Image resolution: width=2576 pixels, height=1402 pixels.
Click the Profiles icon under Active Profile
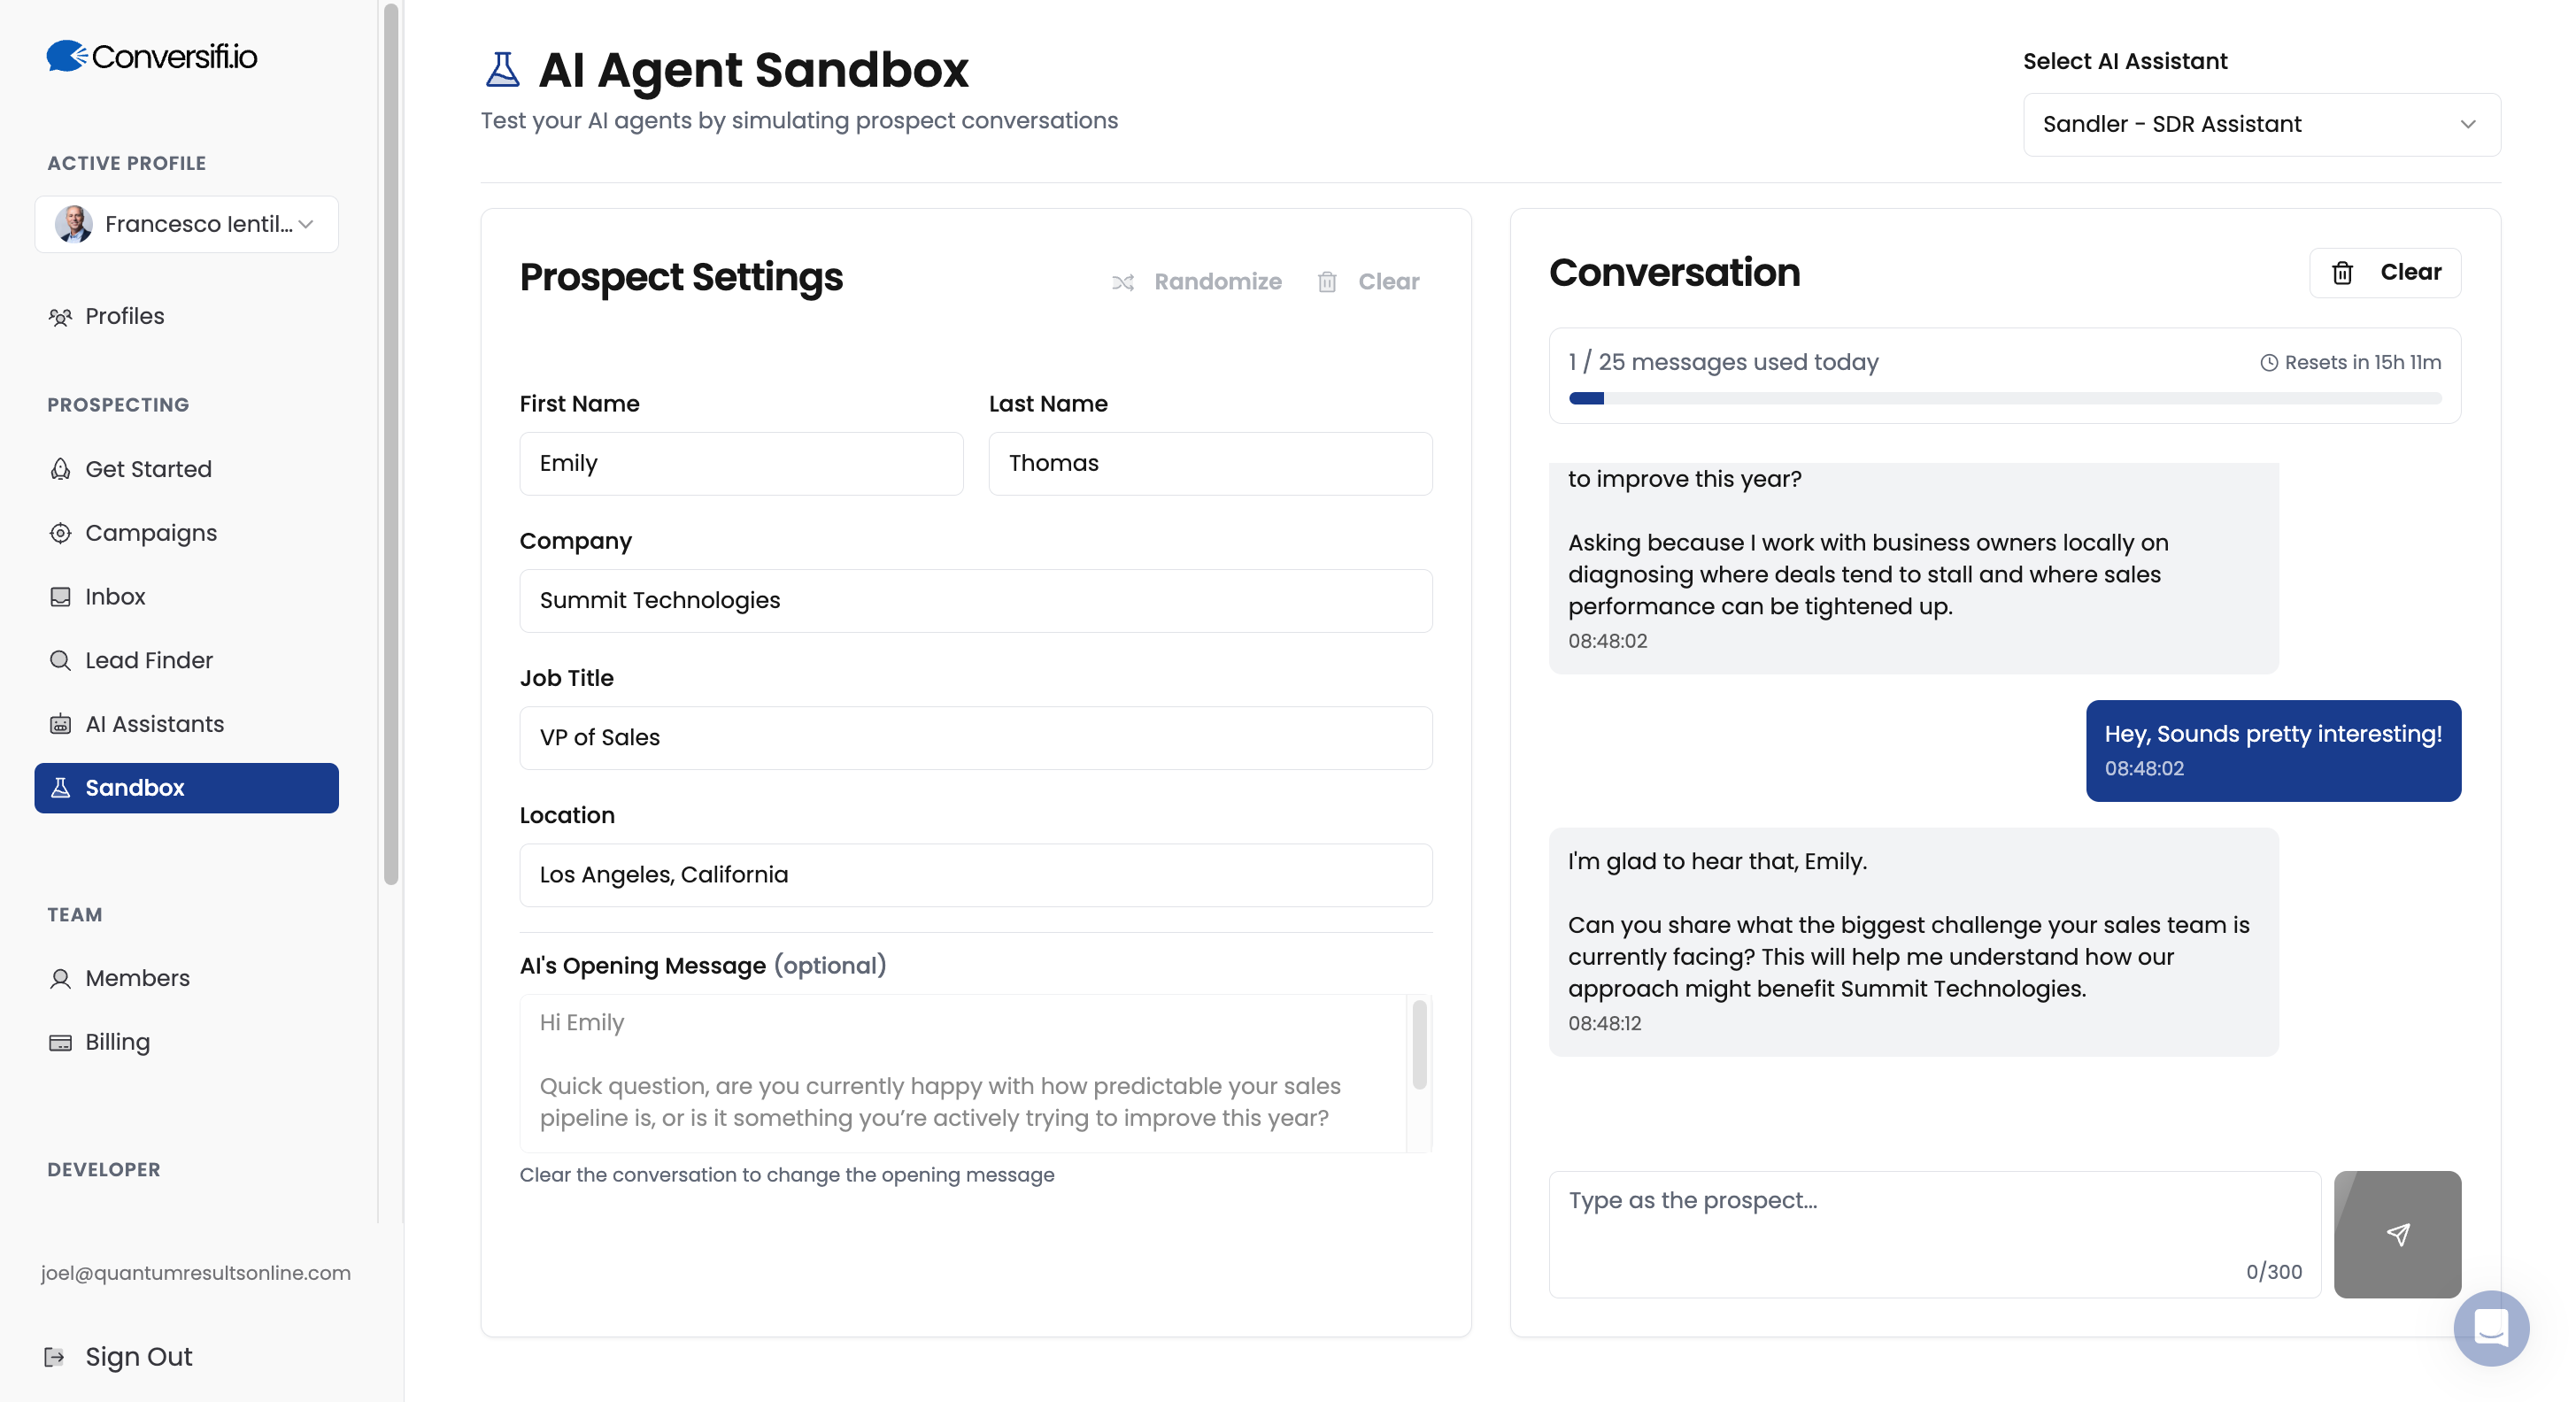[60, 316]
